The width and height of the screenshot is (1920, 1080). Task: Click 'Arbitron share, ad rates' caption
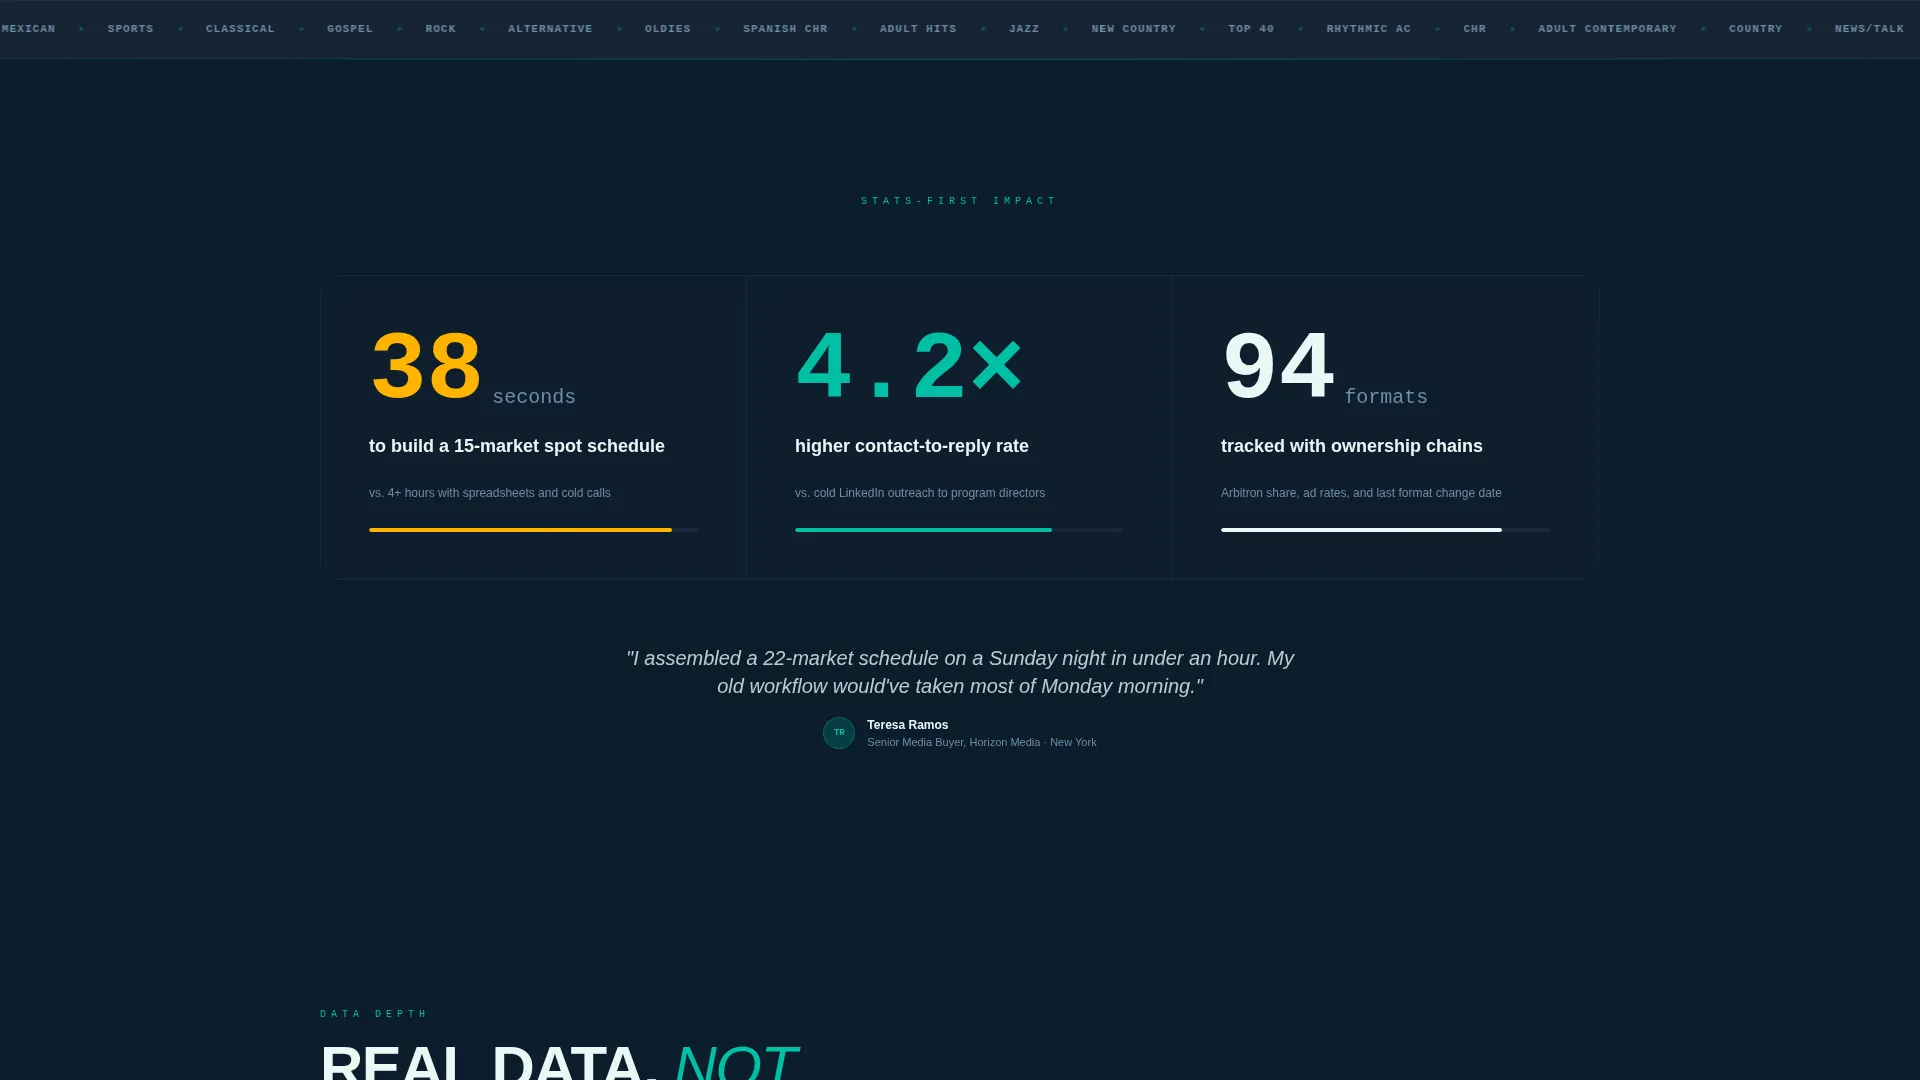click(1361, 493)
